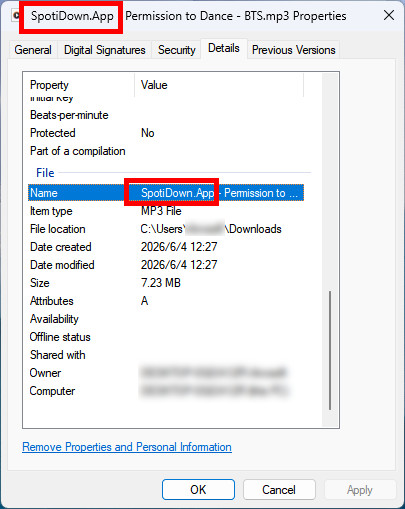Select the Name property row
This screenshot has width=405, height=509.
tap(166, 193)
